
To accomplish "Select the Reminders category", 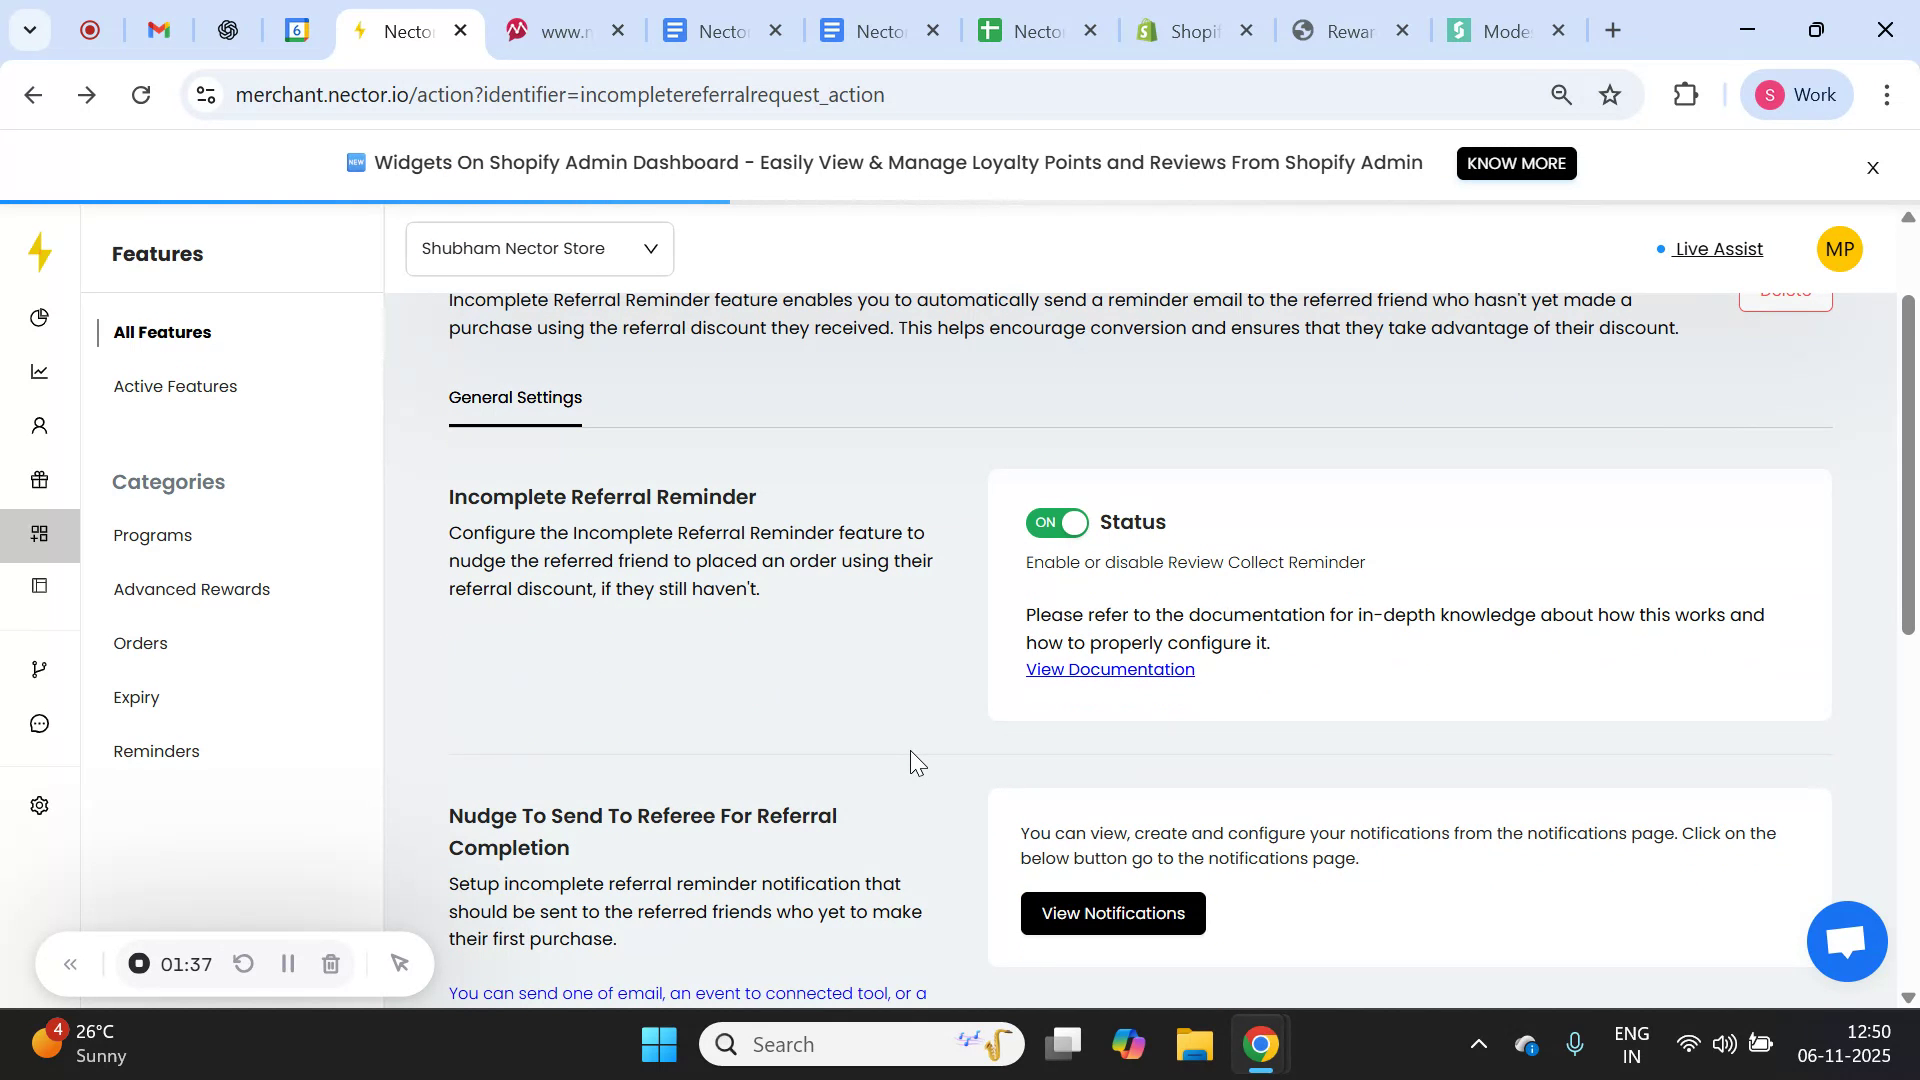I will point(155,751).
